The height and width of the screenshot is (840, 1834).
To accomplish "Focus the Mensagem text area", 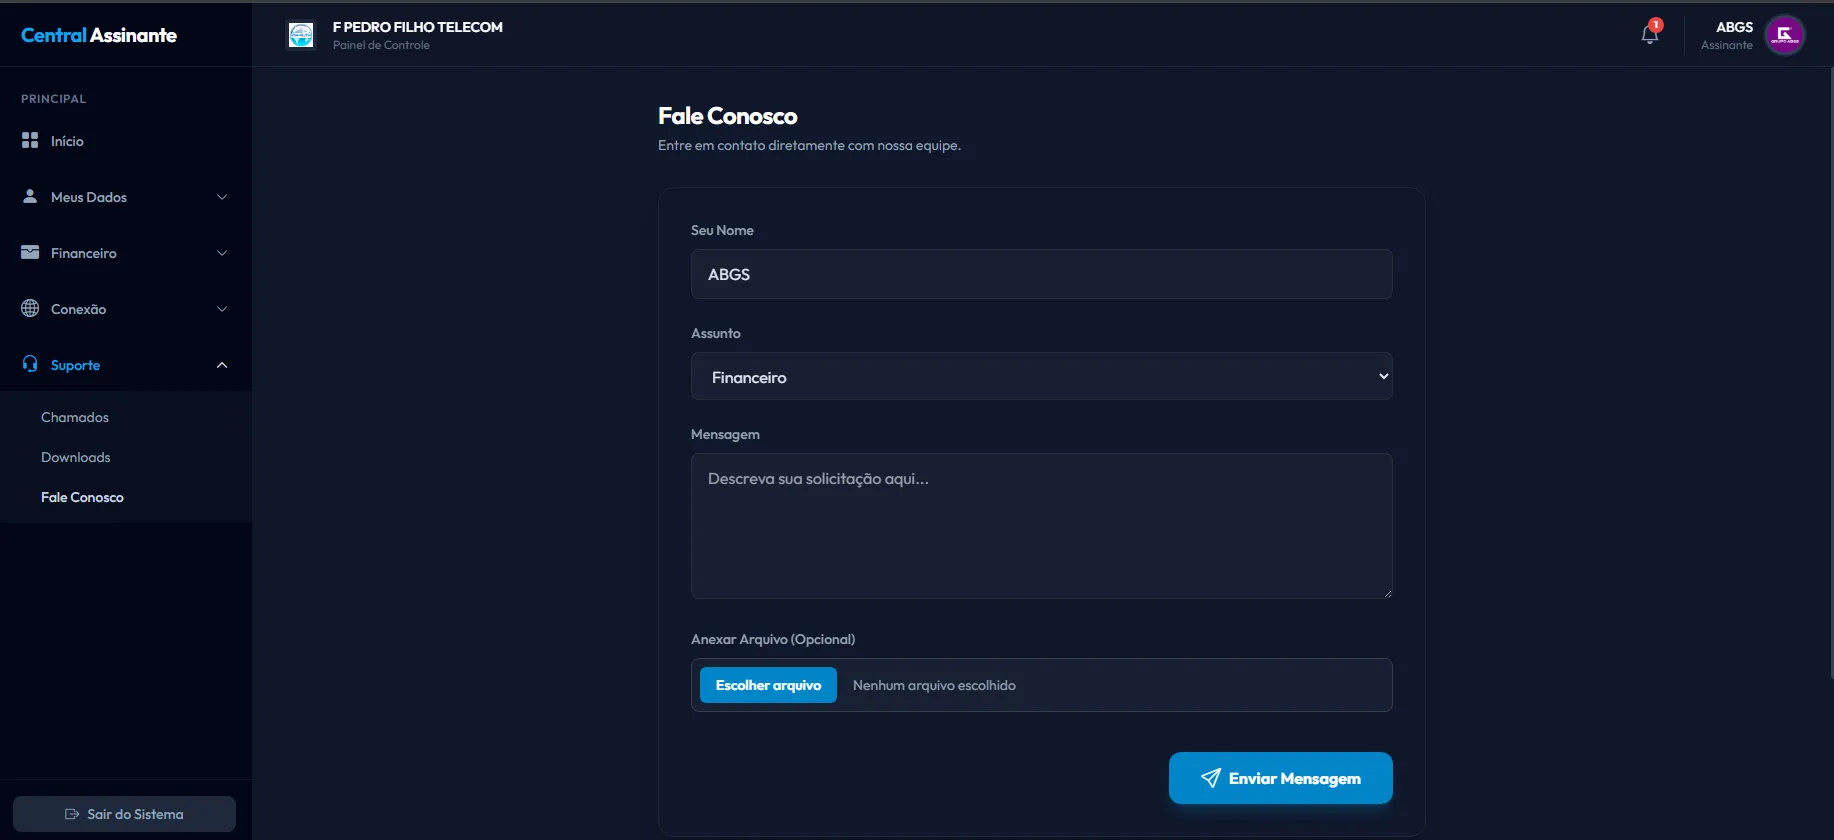I will pyautogui.click(x=1041, y=526).
